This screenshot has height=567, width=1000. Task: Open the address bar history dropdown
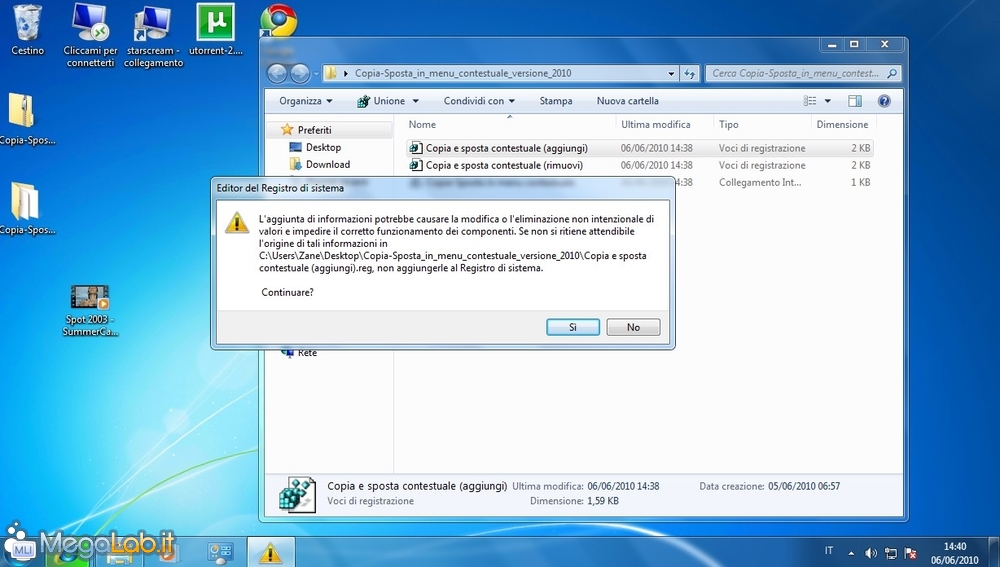point(671,74)
